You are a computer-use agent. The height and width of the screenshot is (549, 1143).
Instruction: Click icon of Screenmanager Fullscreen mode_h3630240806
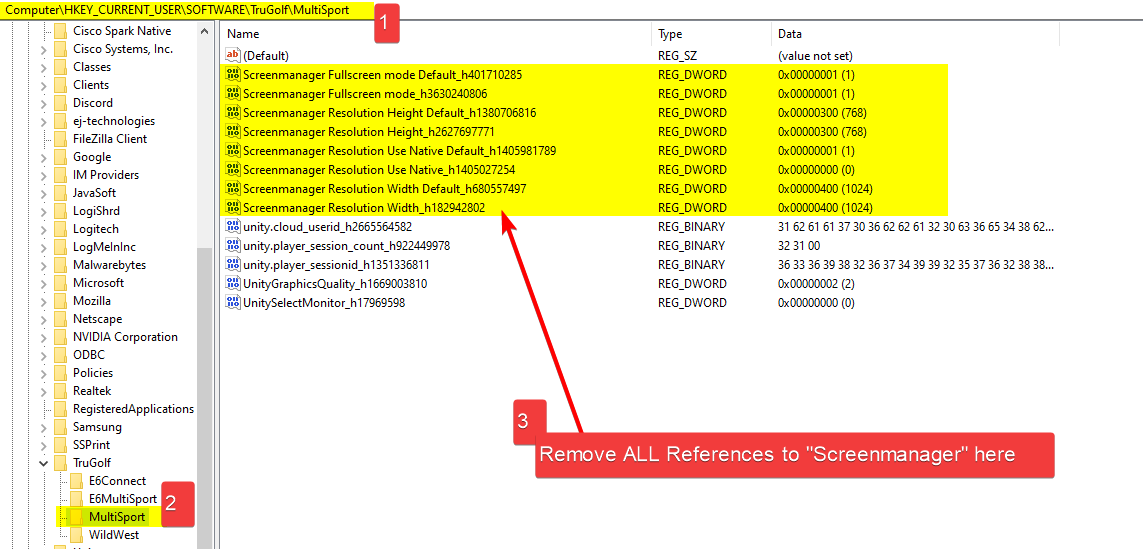point(233,93)
